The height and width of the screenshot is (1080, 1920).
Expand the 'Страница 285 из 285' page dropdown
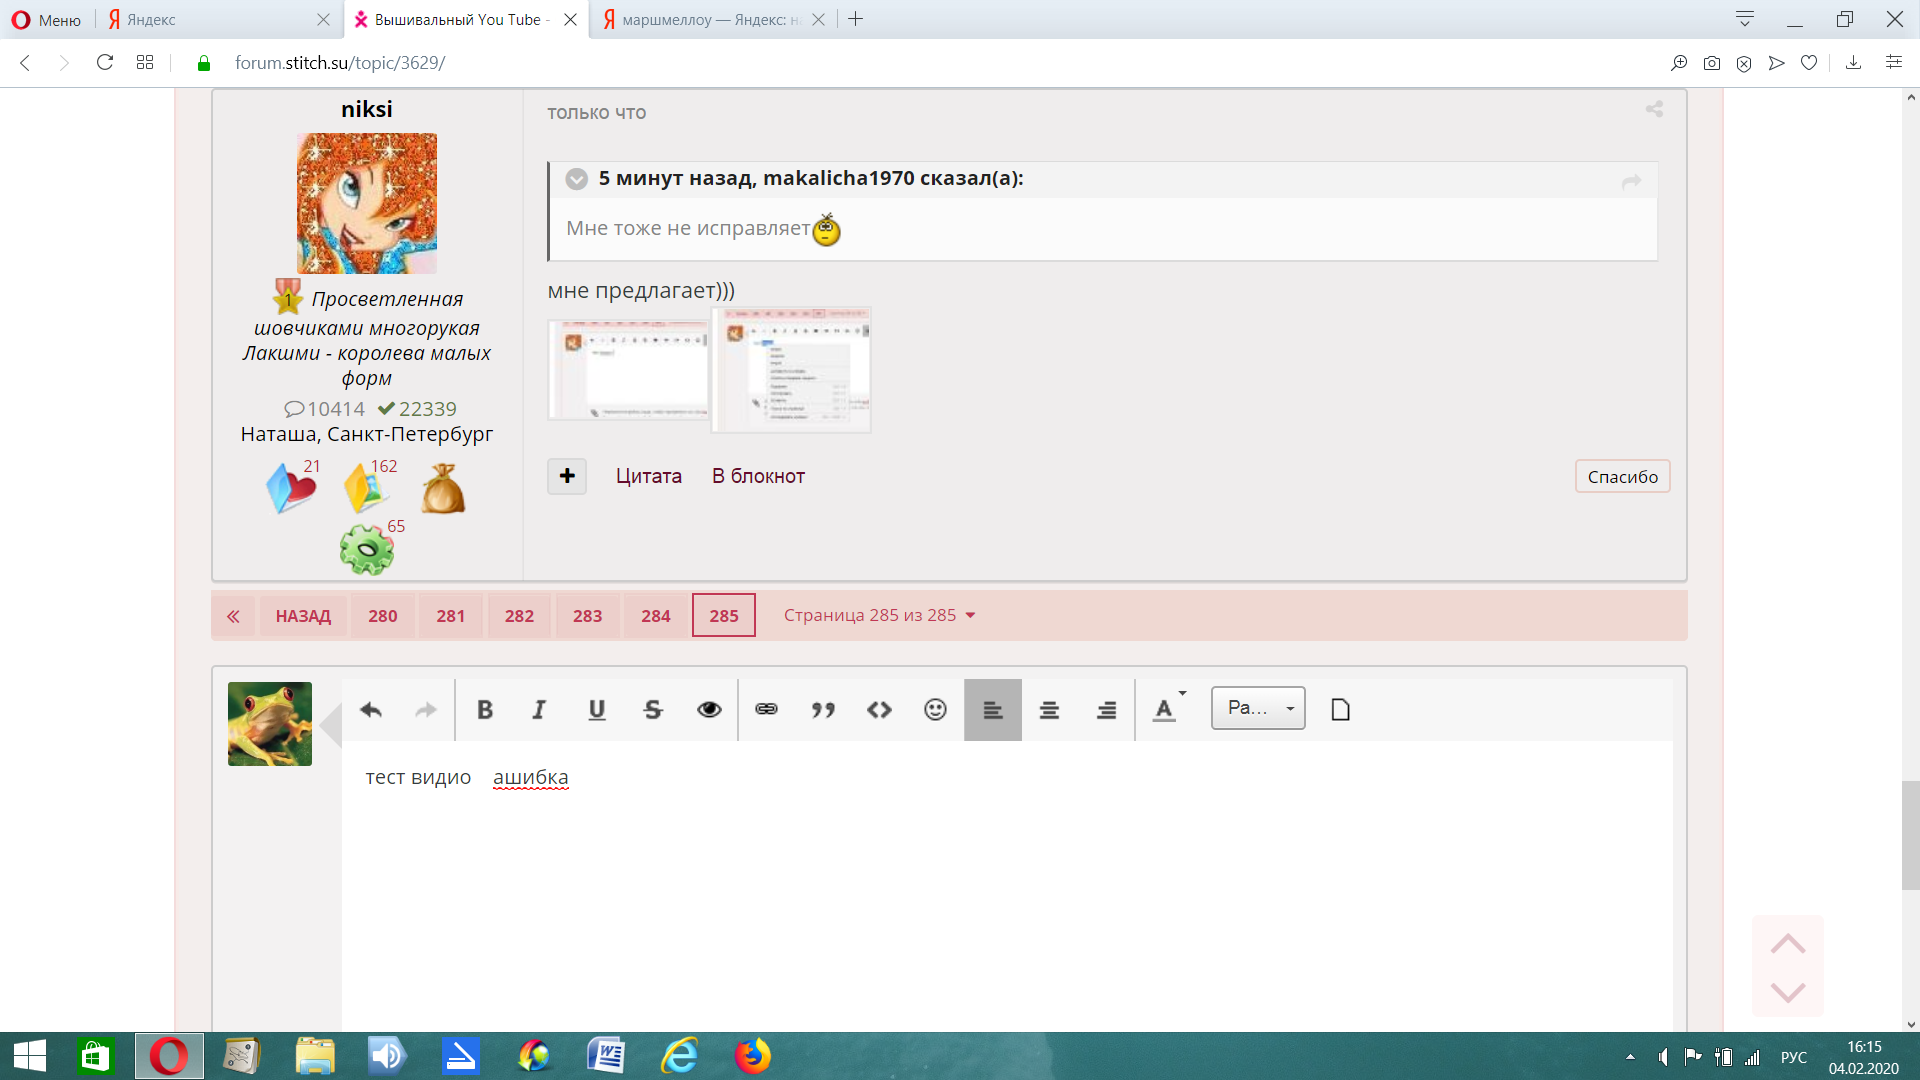tap(879, 616)
